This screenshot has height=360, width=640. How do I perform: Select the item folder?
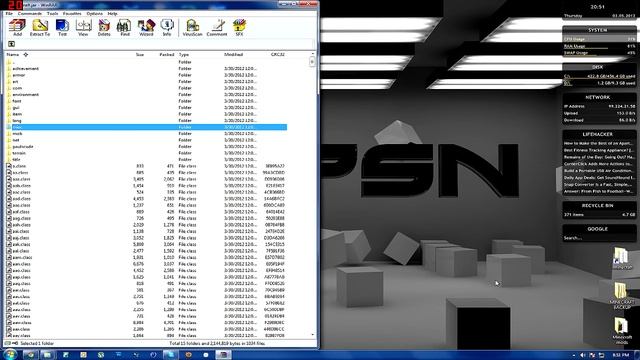(x=146, y=114)
